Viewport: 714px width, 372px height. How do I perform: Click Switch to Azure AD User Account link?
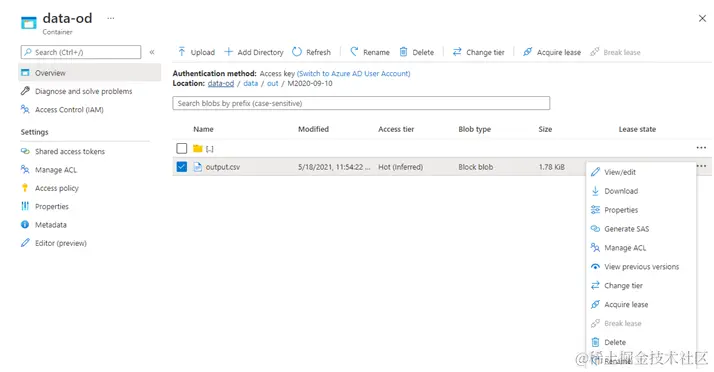[353, 73]
